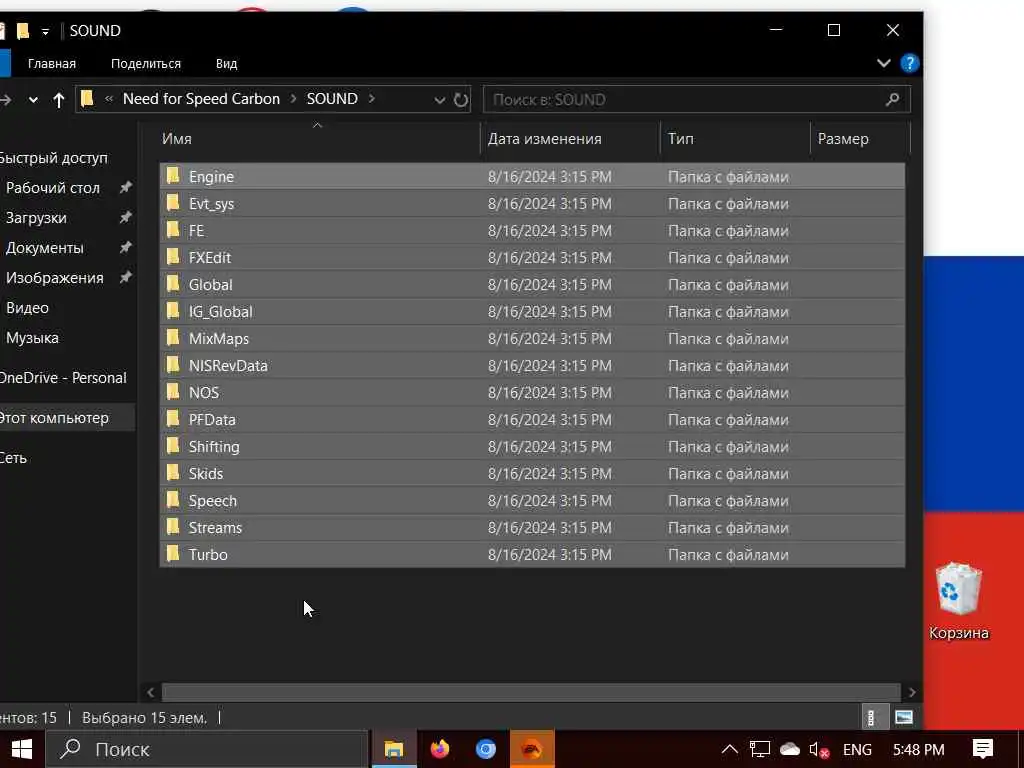Sort by the Размер column header
Image resolution: width=1024 pixels, height=768 pixels.
[x=859, y=138]
